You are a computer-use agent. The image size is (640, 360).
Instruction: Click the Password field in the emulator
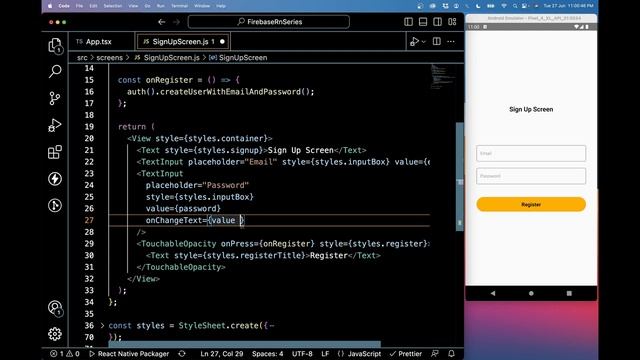coord(531,176)
